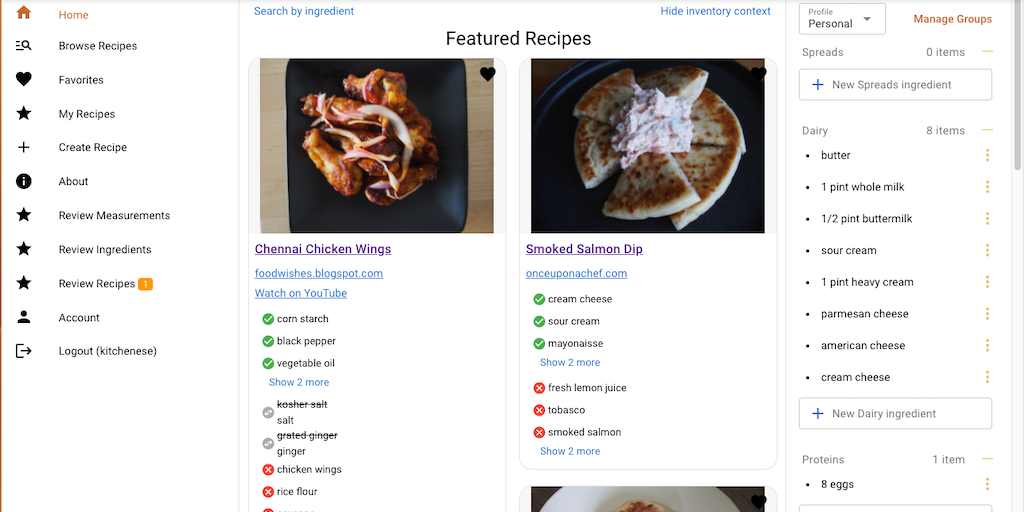1024x512 pixels.
Task: Click the Home icon in sidebar
Action: coord(24,14)
